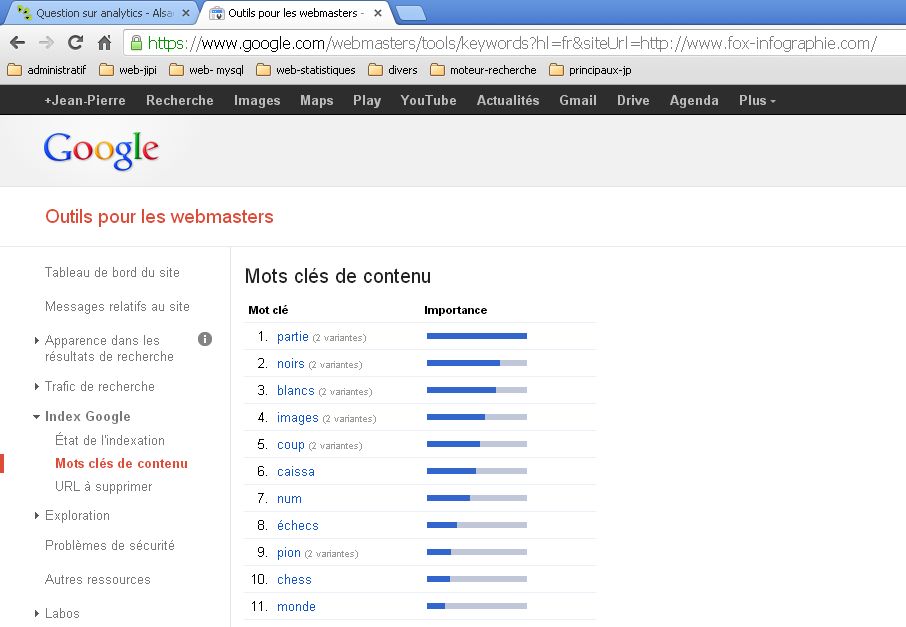The width and height of the screenshot is (906, 627).
Task: Open the principaux-jp bookmark folder
Action: tap(590, 70)
